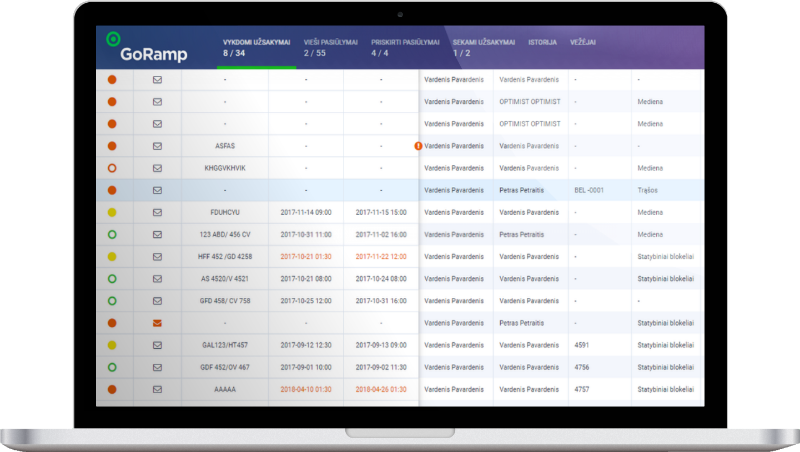This screenshot has height=452, width=800.
Task: Click the envelope icon in the BEL -0001 row
Action: point(157,190)
